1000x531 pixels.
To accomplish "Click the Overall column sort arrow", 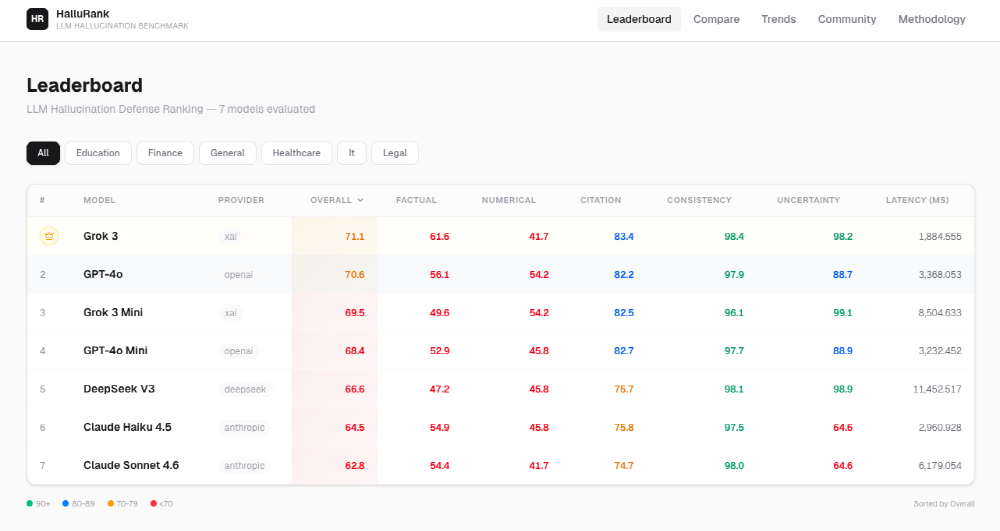I will click(x=360, y=200).
